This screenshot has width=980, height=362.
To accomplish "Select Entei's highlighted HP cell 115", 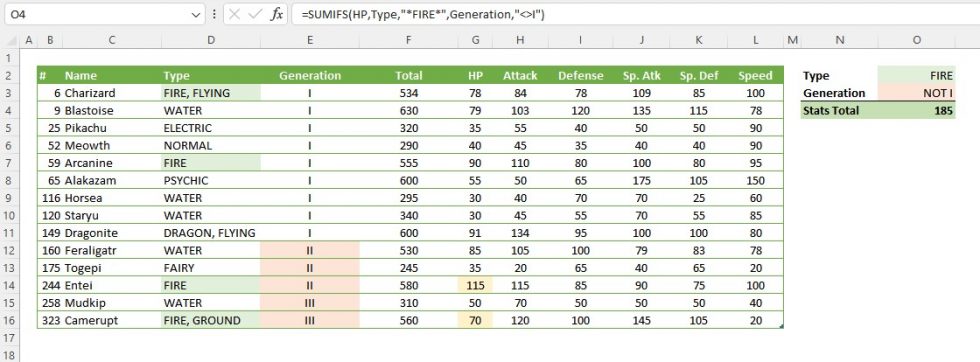I will click(476, 286).
